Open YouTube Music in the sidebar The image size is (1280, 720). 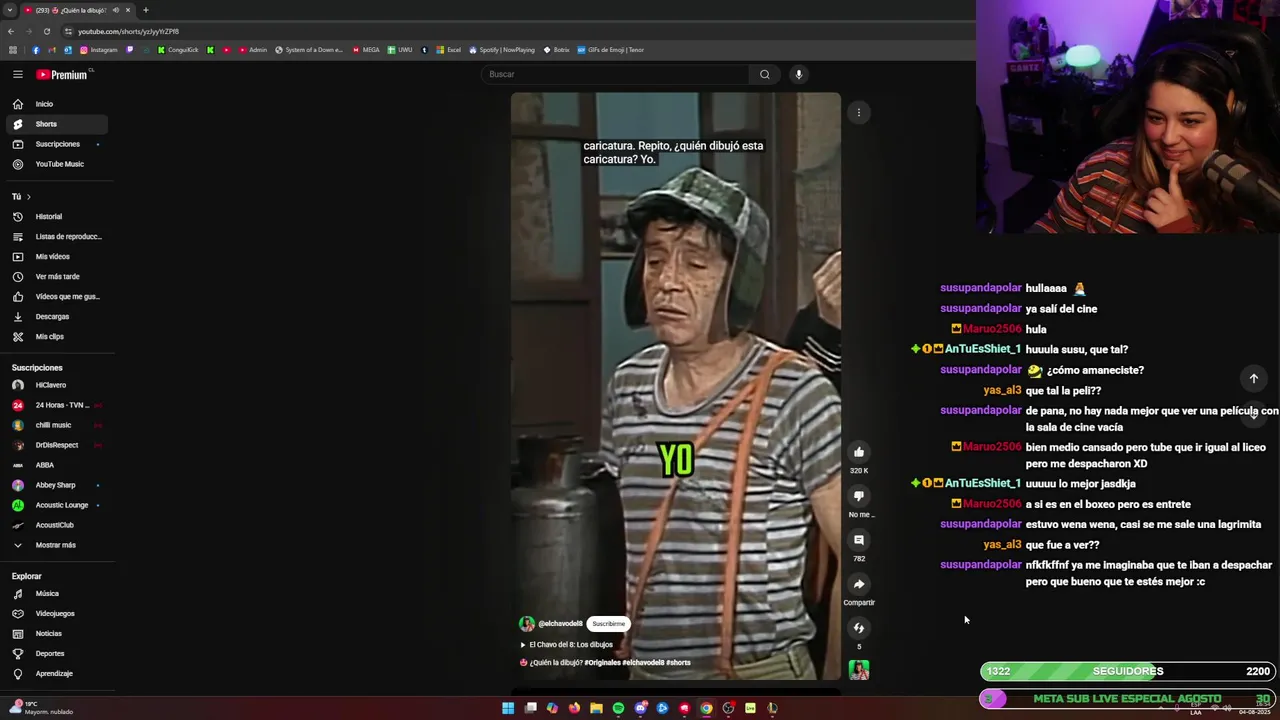pos(56,164)
